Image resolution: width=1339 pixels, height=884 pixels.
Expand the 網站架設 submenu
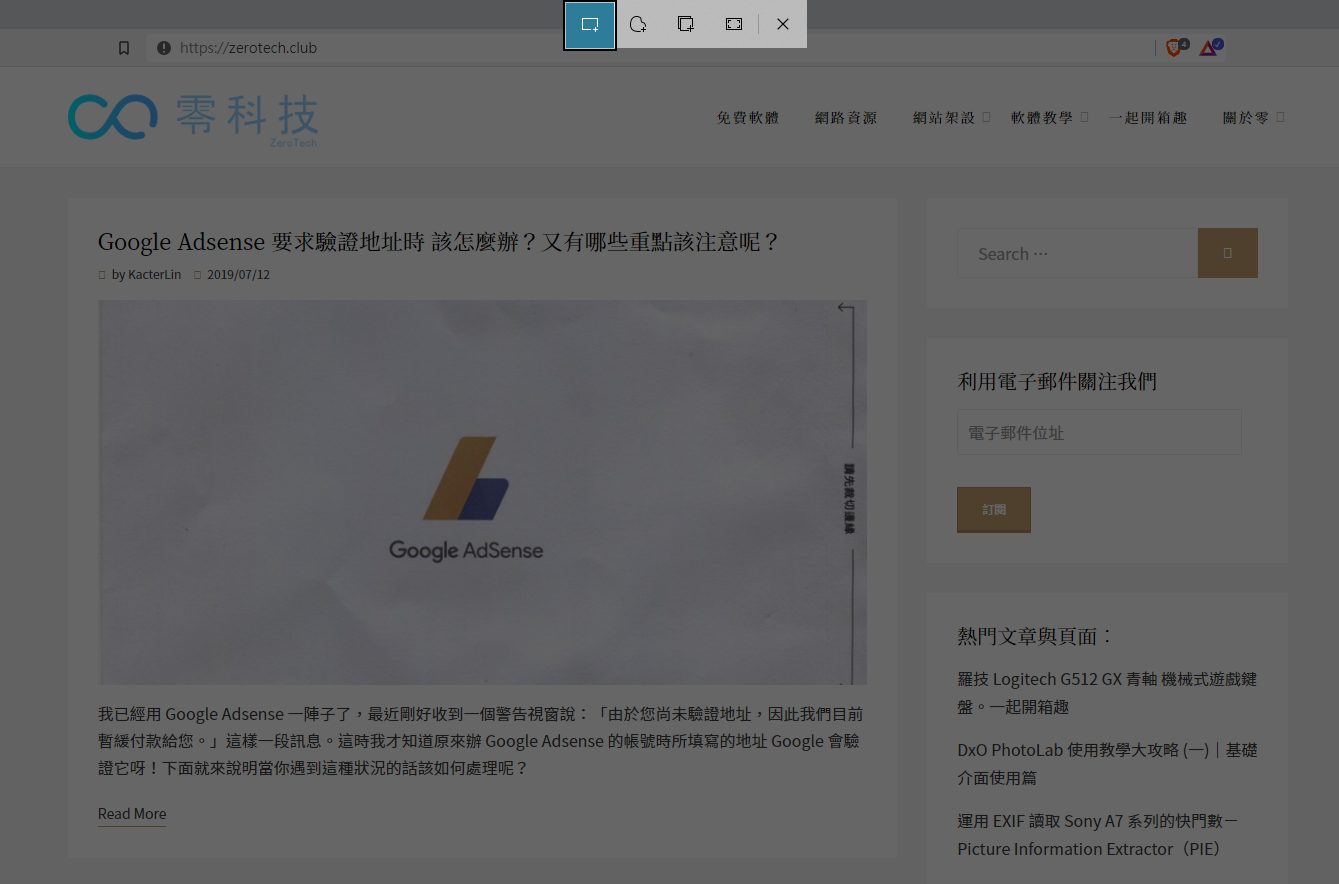point(986,117)
